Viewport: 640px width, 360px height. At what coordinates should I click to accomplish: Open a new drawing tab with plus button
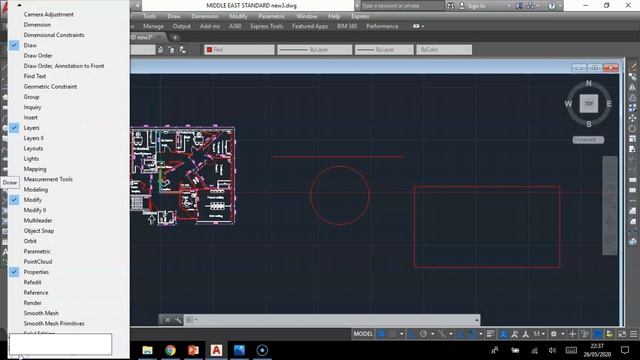tap(175, 38)
